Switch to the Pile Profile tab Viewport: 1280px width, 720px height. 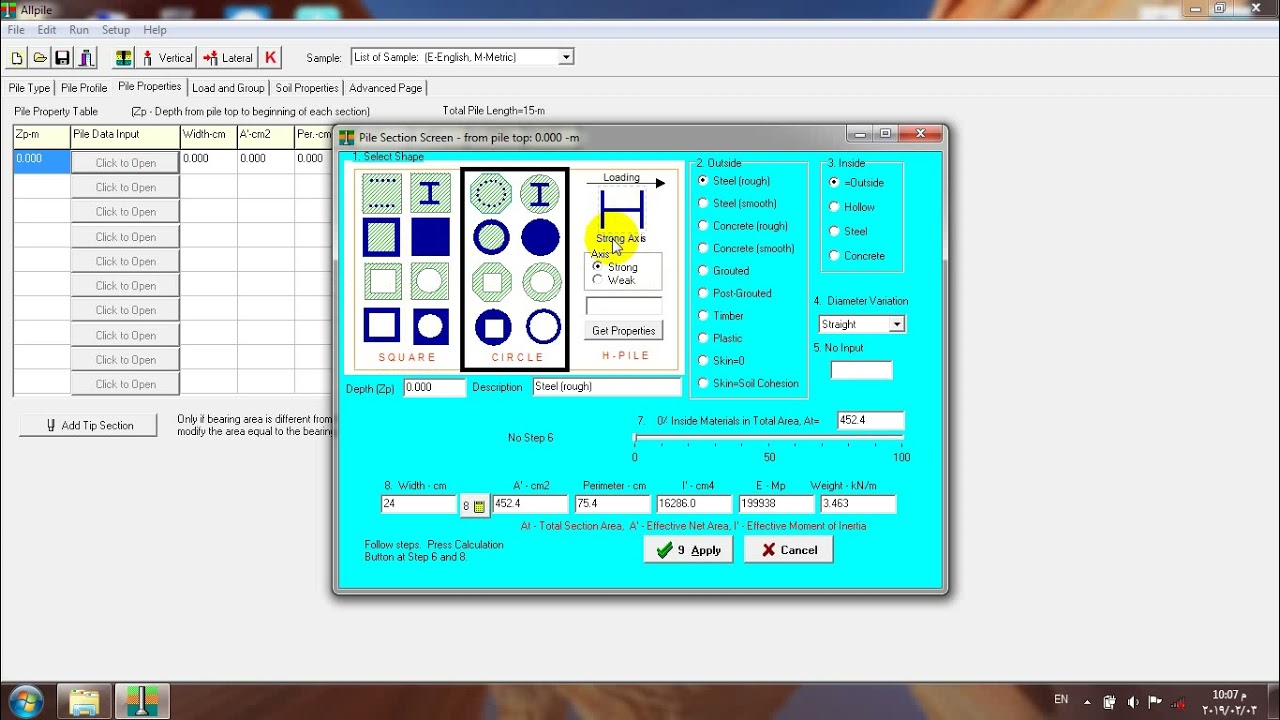[x=84, y=88]
